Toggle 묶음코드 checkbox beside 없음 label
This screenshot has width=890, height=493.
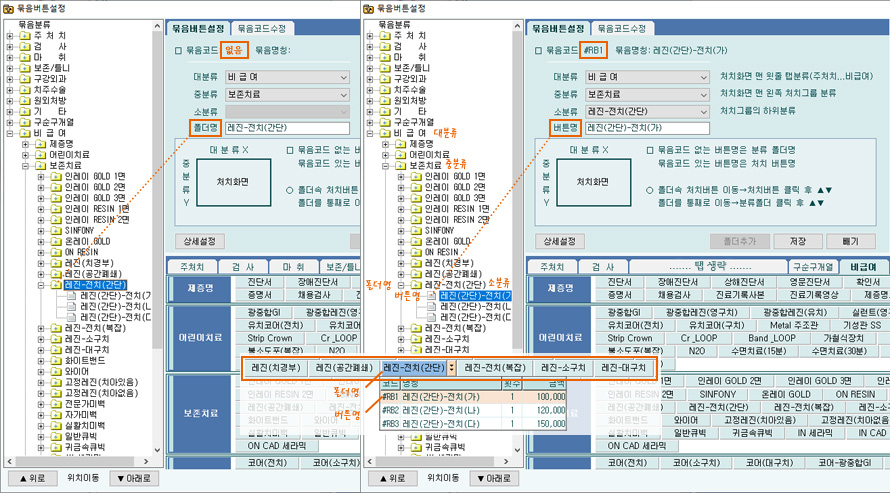178,48
